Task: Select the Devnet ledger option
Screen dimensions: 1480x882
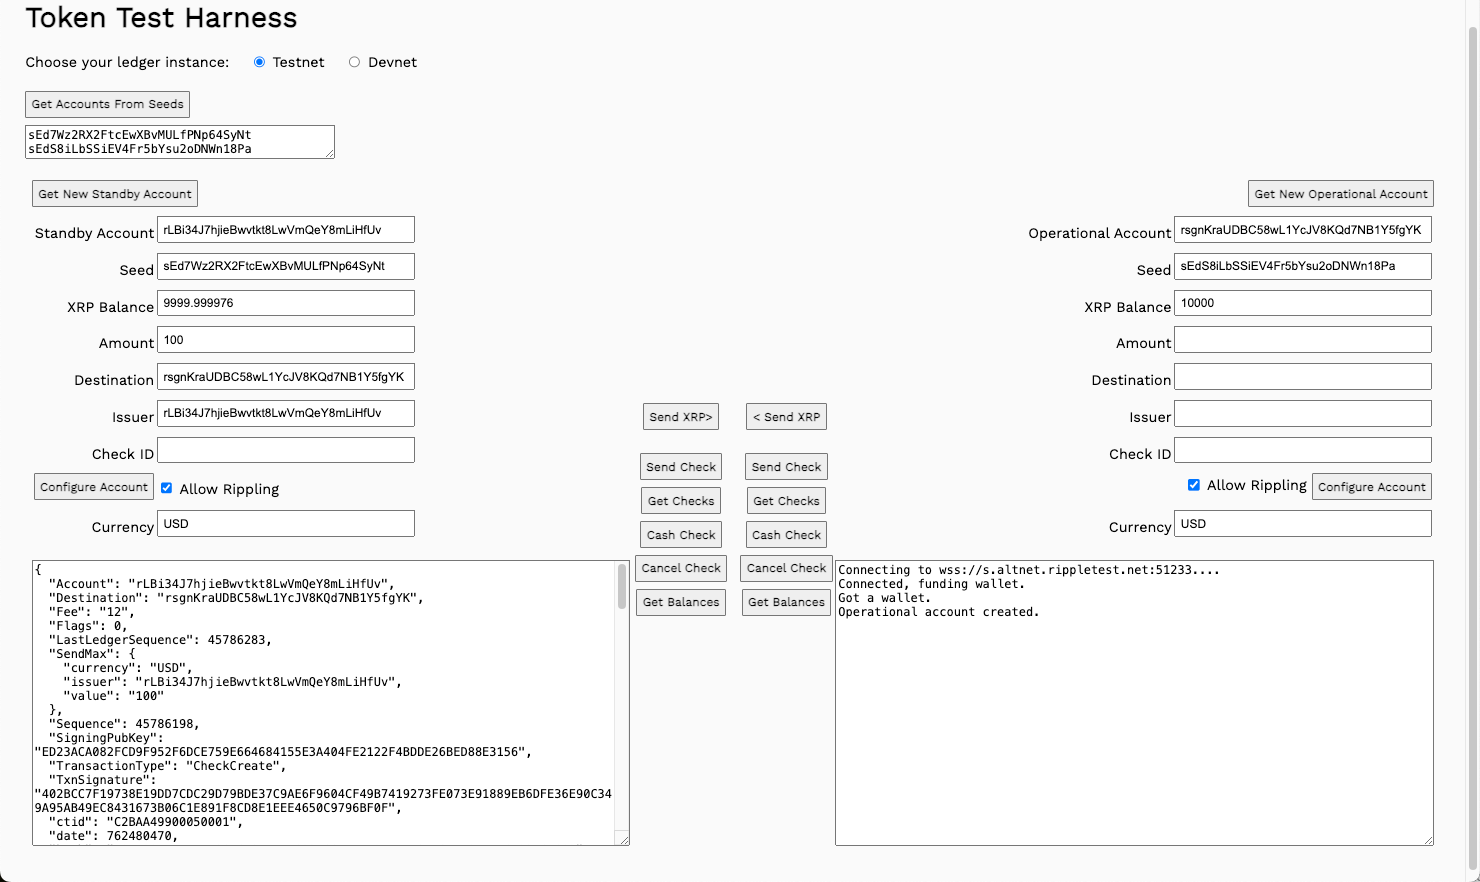Action: (354, 62)
